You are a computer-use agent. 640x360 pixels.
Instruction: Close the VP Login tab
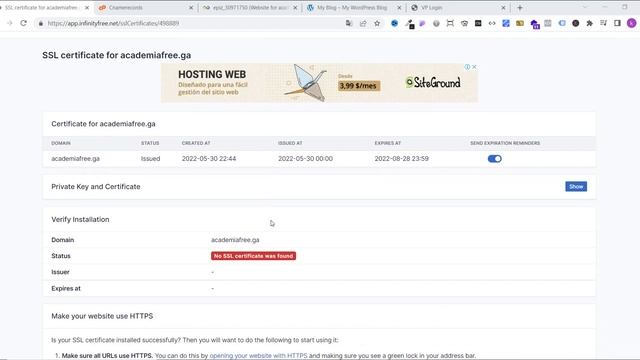pyautogui.click(x=503, y=8)
